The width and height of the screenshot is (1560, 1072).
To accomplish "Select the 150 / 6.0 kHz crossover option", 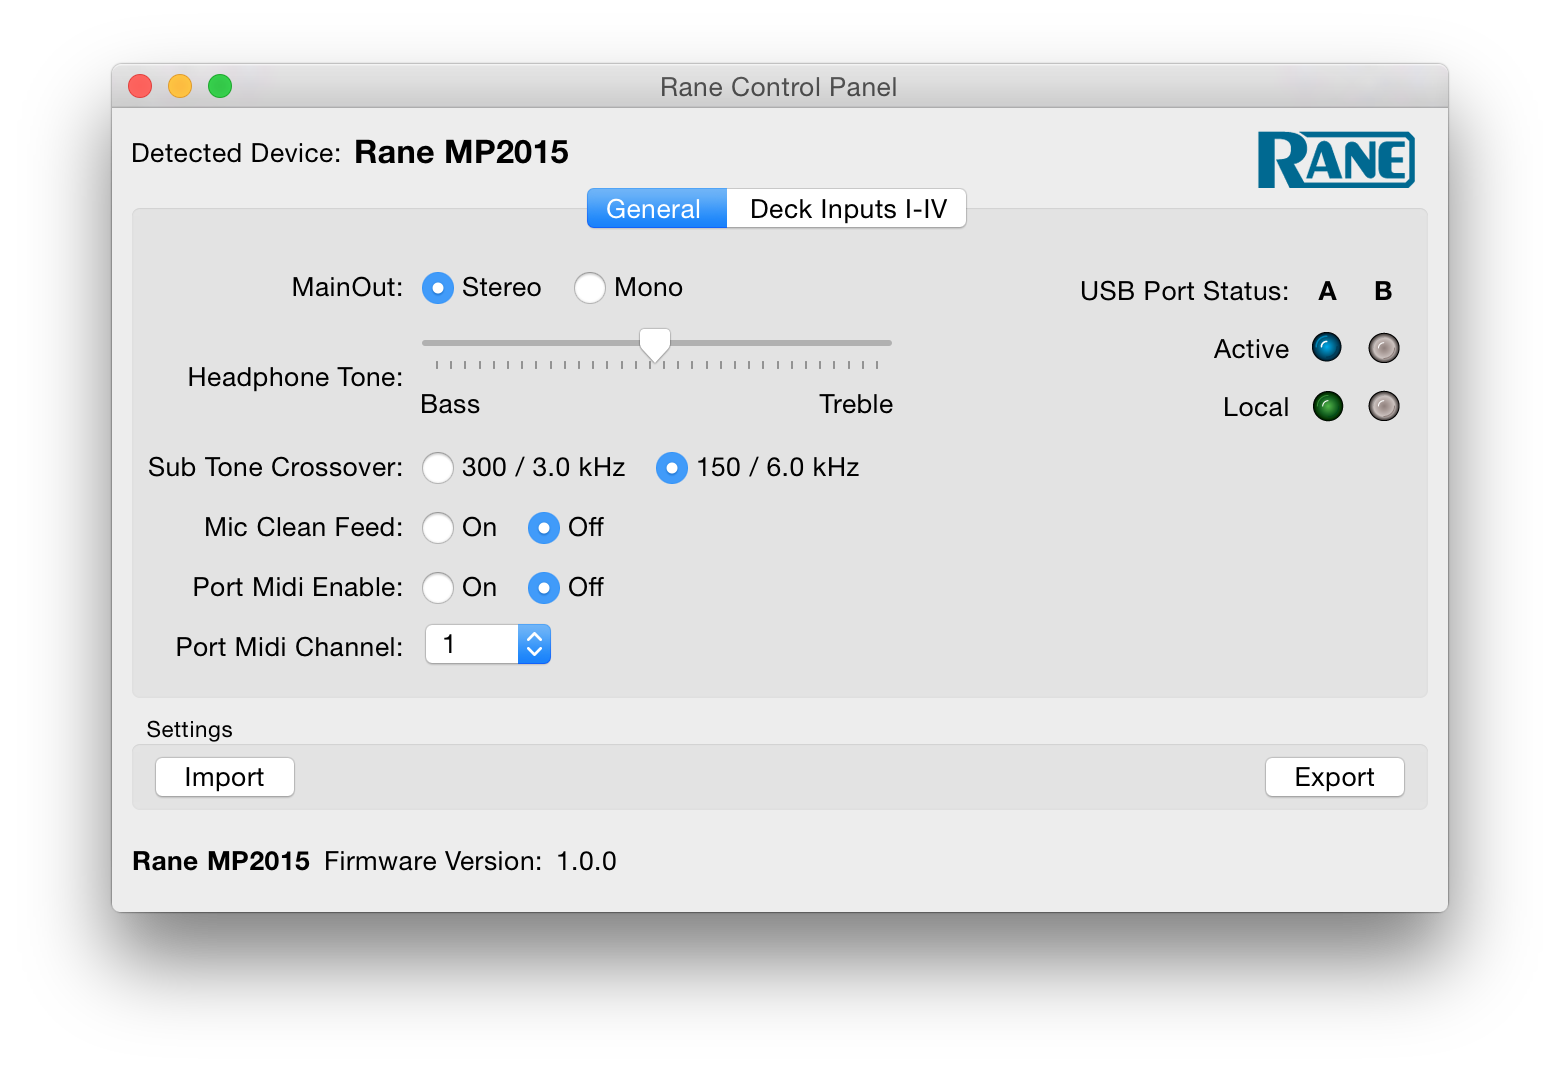I will tap(672, 468).
